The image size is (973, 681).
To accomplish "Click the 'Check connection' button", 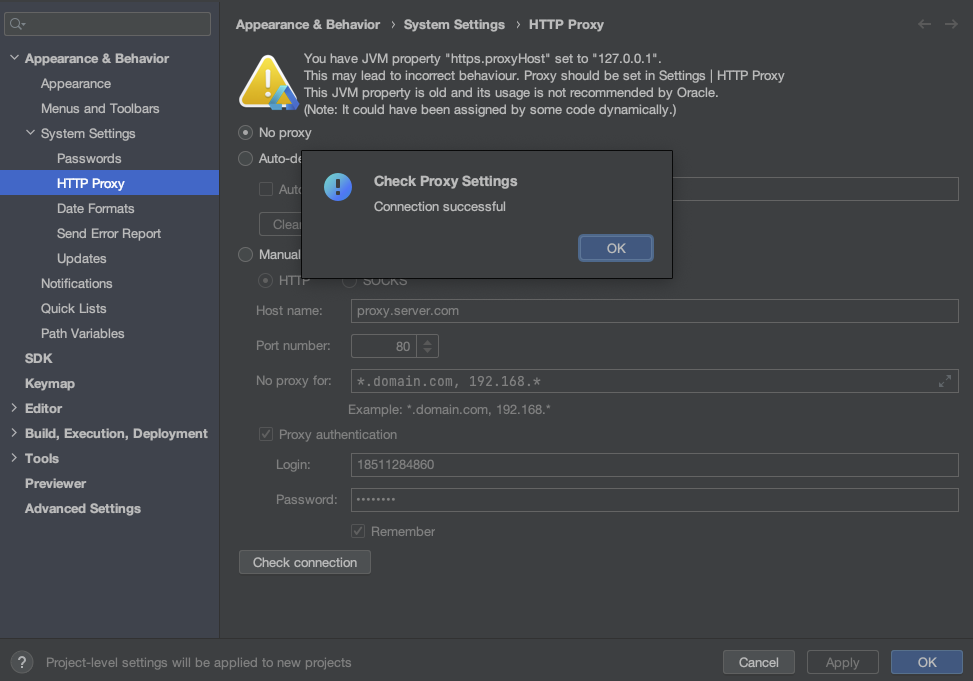I will tap(304, 562).
